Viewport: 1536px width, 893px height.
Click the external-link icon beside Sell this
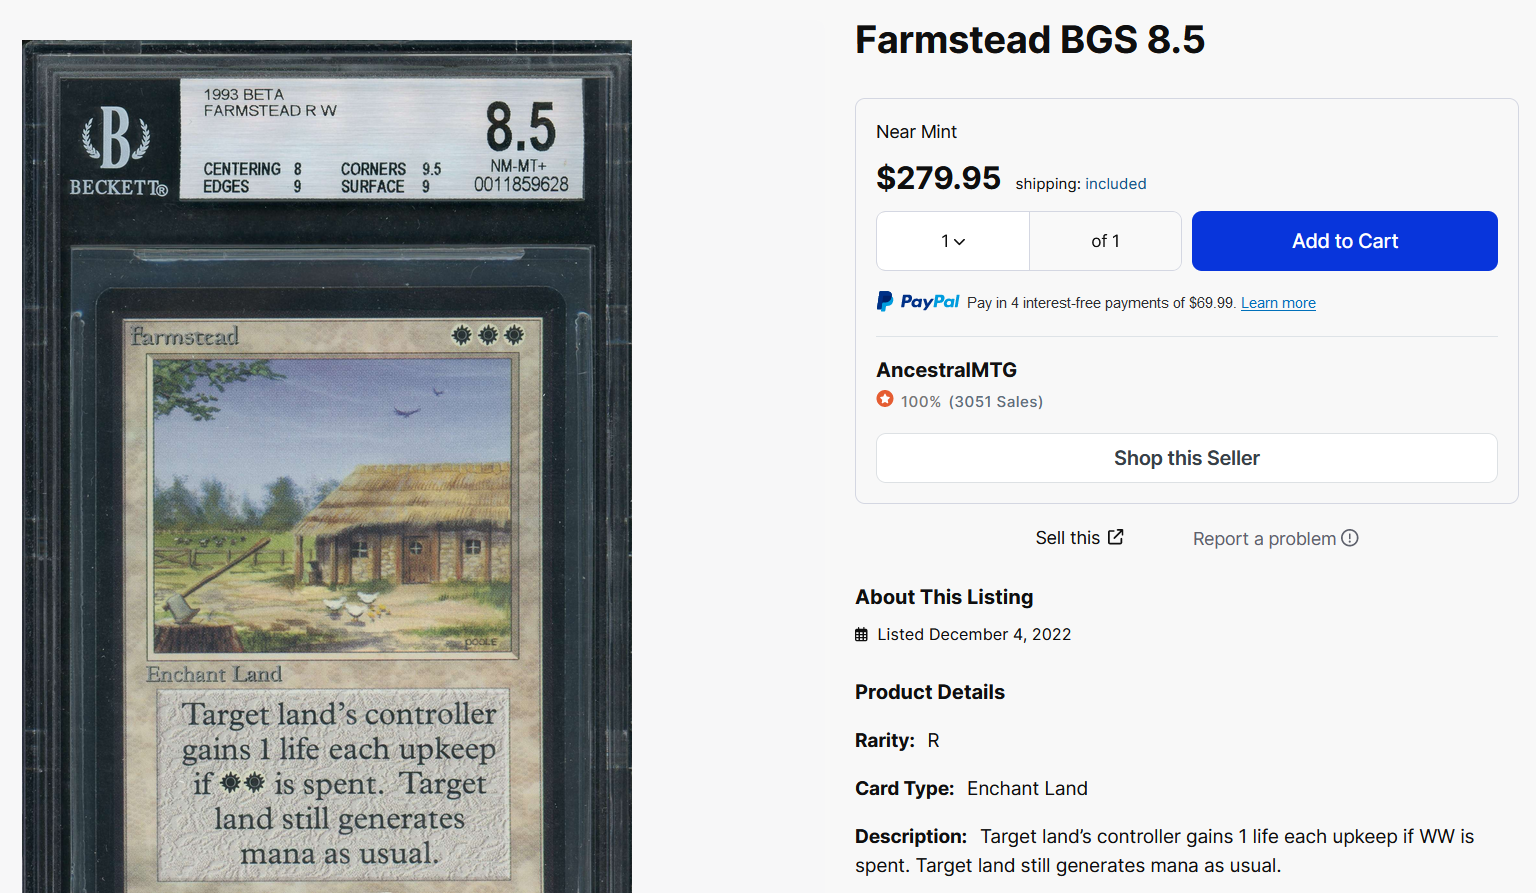tap(1117, 536)
